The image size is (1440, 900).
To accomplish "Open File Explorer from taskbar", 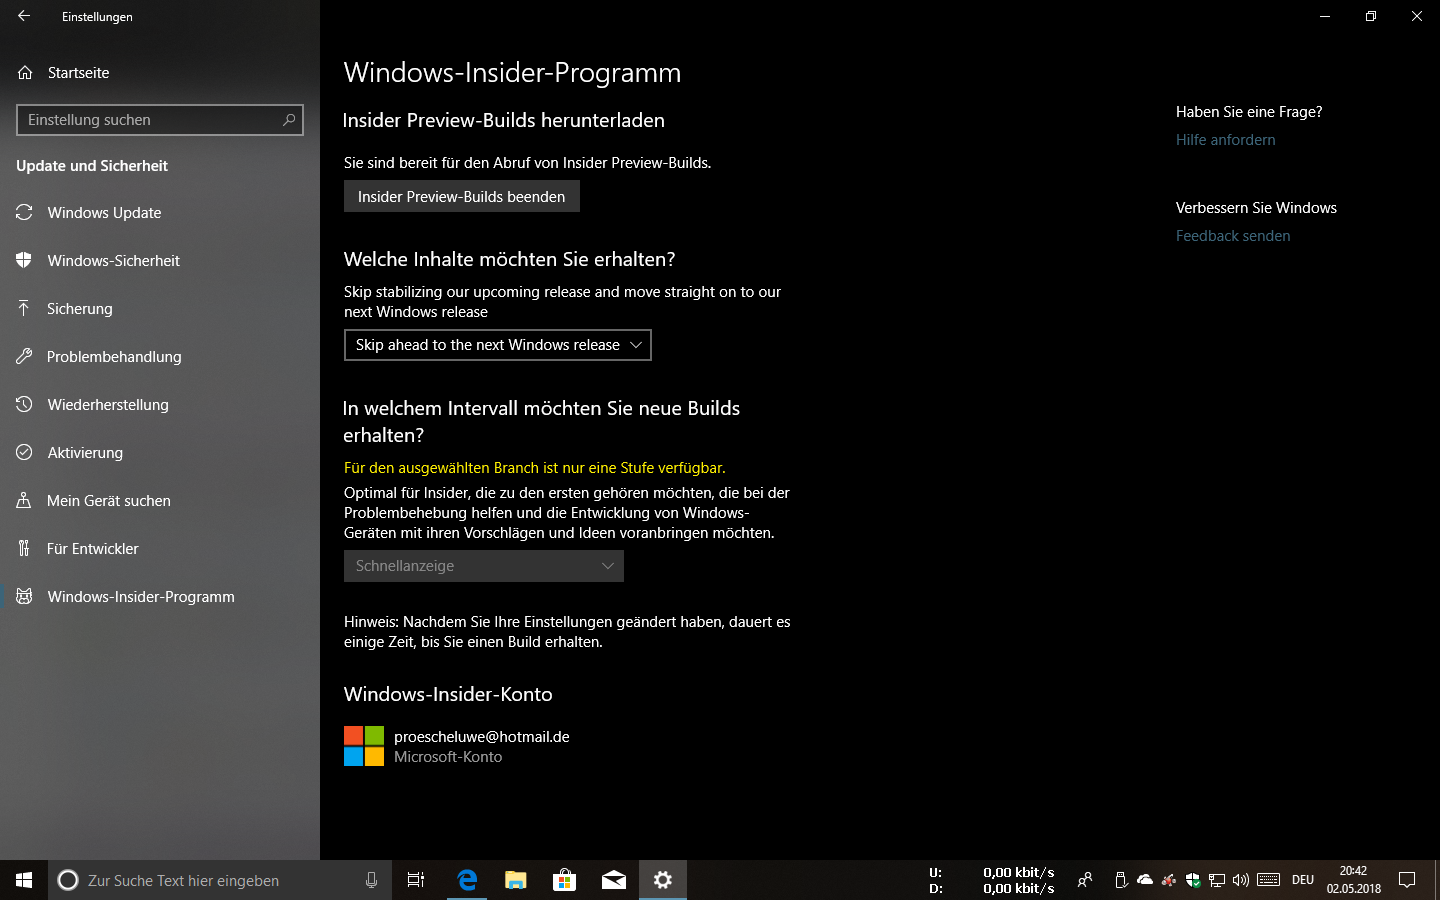I will 516,880.
